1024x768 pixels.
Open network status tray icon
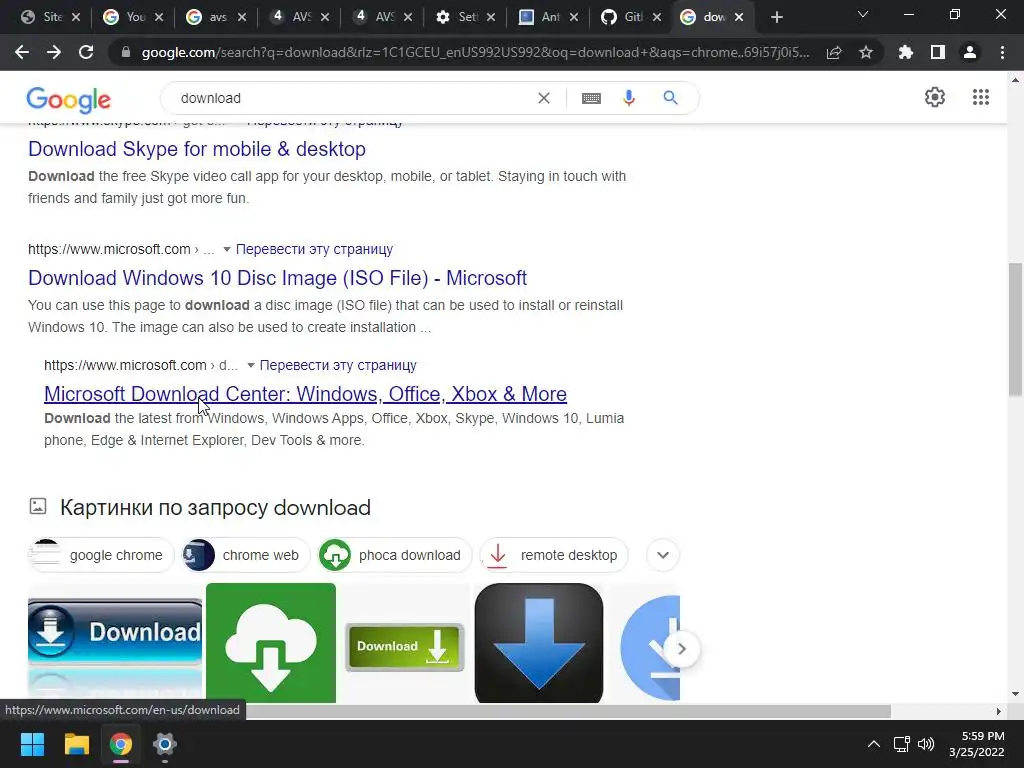902,744
